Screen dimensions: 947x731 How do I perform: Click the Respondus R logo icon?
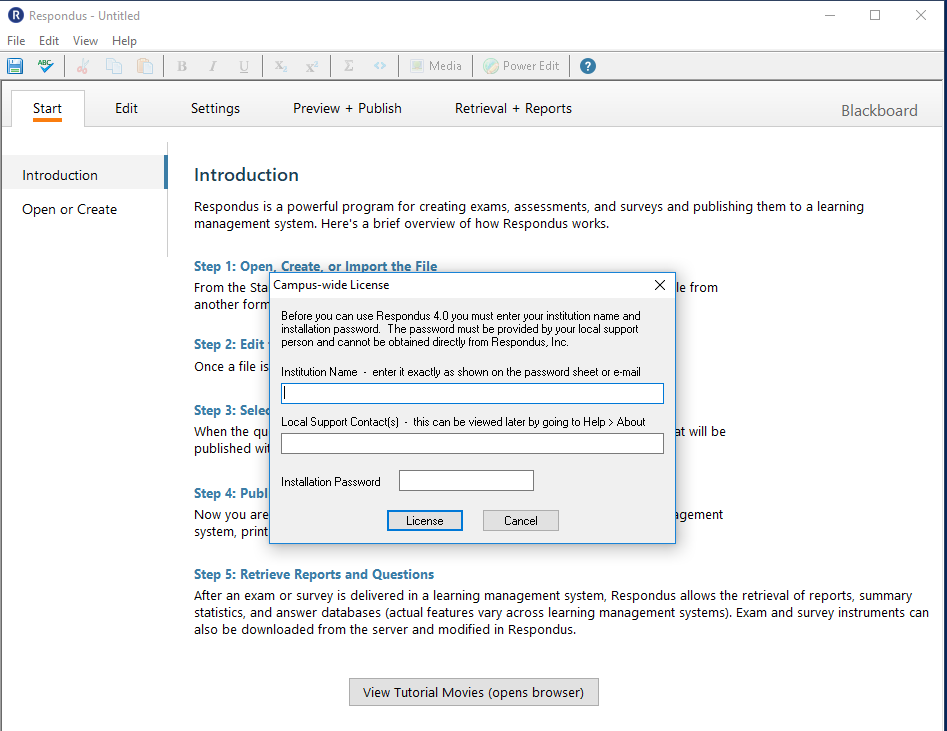point(16,15)
